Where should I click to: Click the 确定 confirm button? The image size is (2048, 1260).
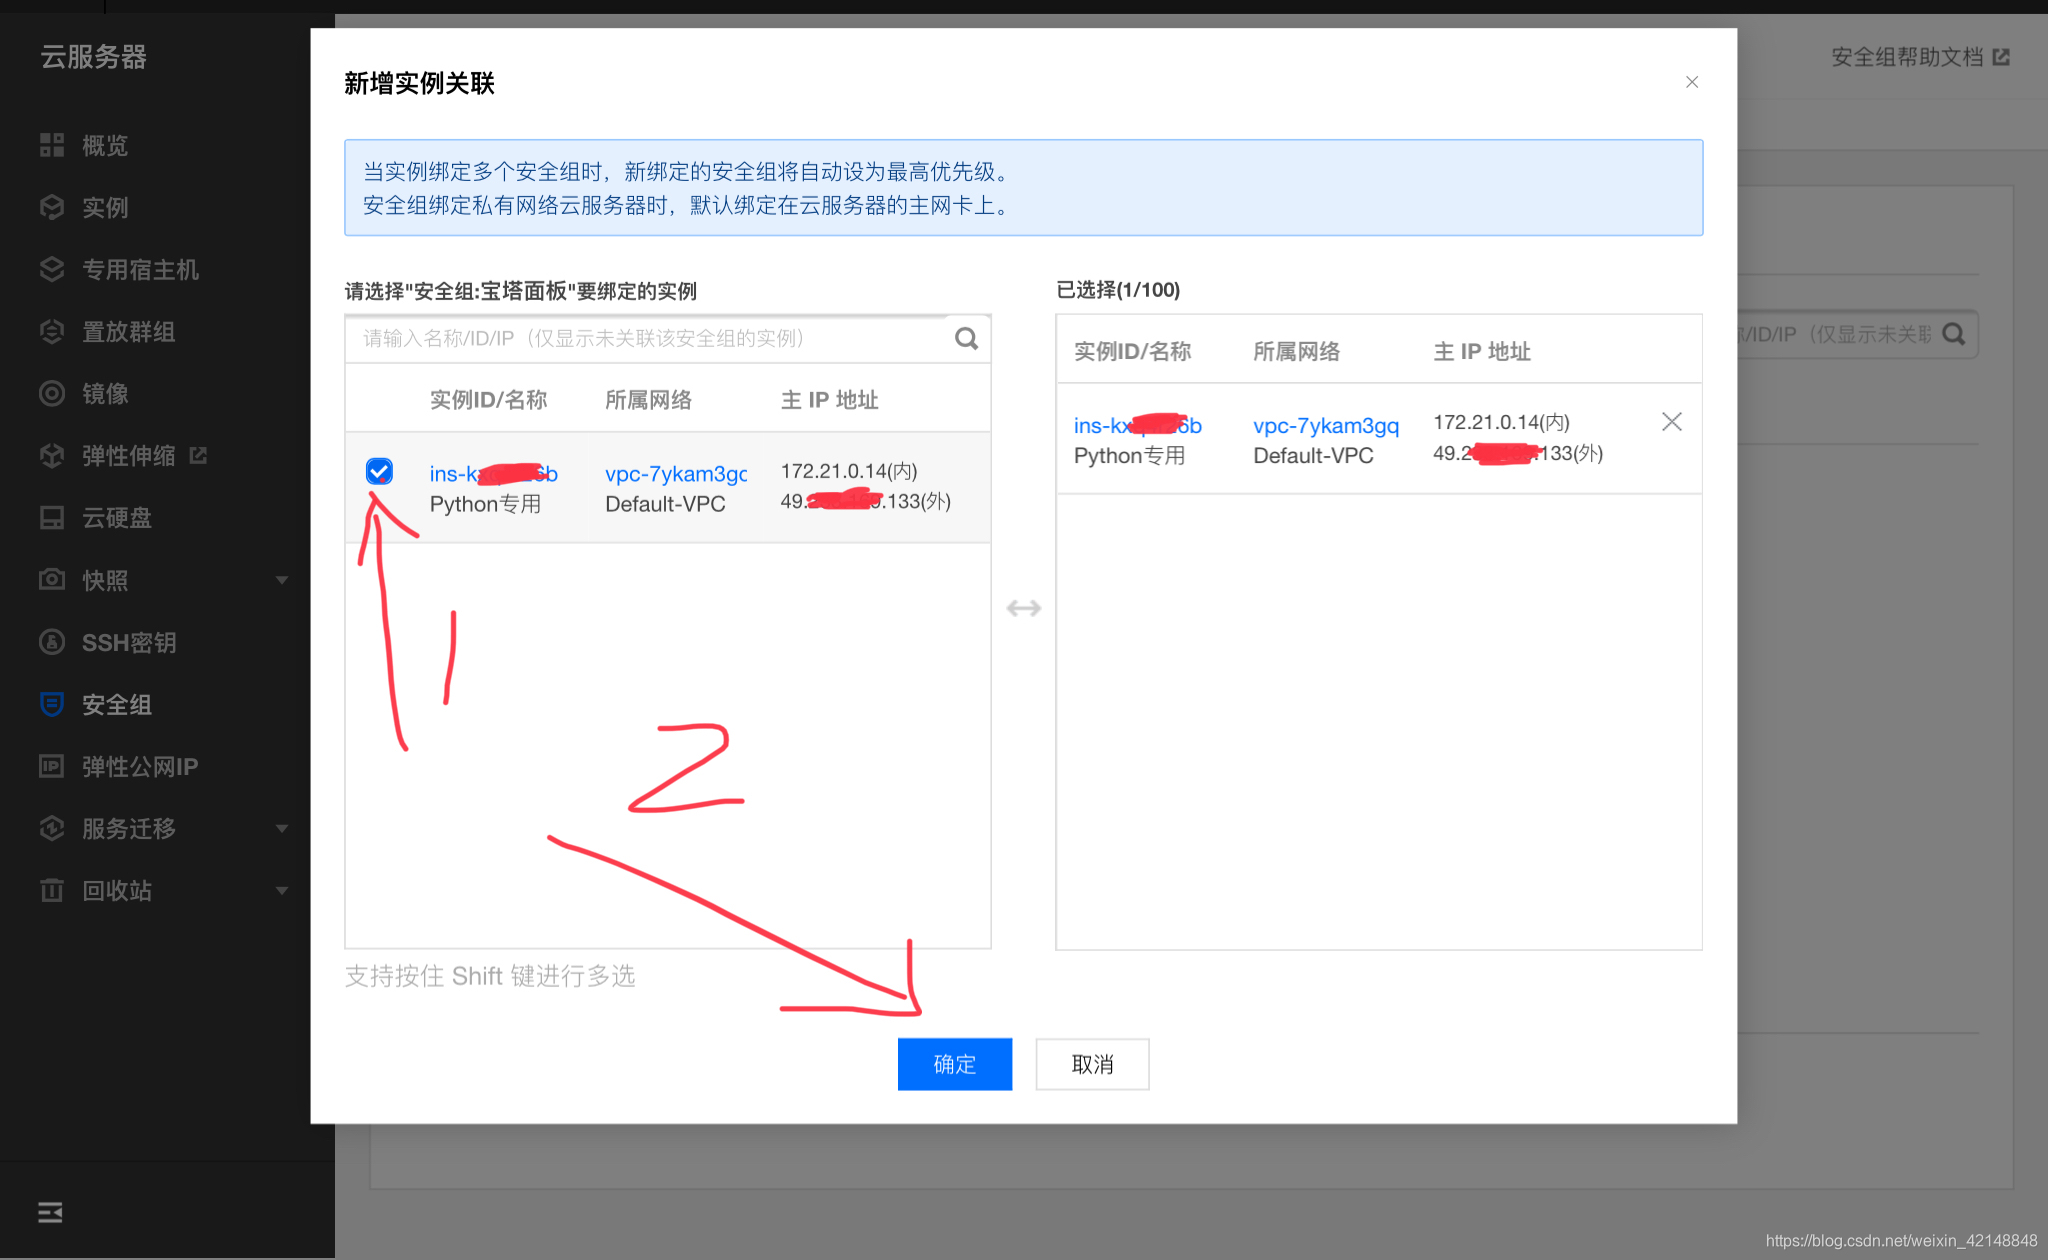pyautogui.click(x=954, y=1064)
